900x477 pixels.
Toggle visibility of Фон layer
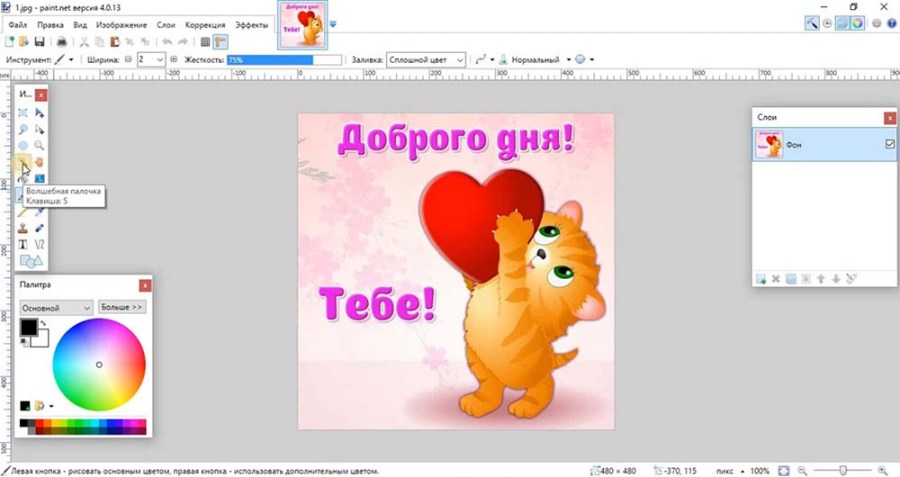[890, 144]
